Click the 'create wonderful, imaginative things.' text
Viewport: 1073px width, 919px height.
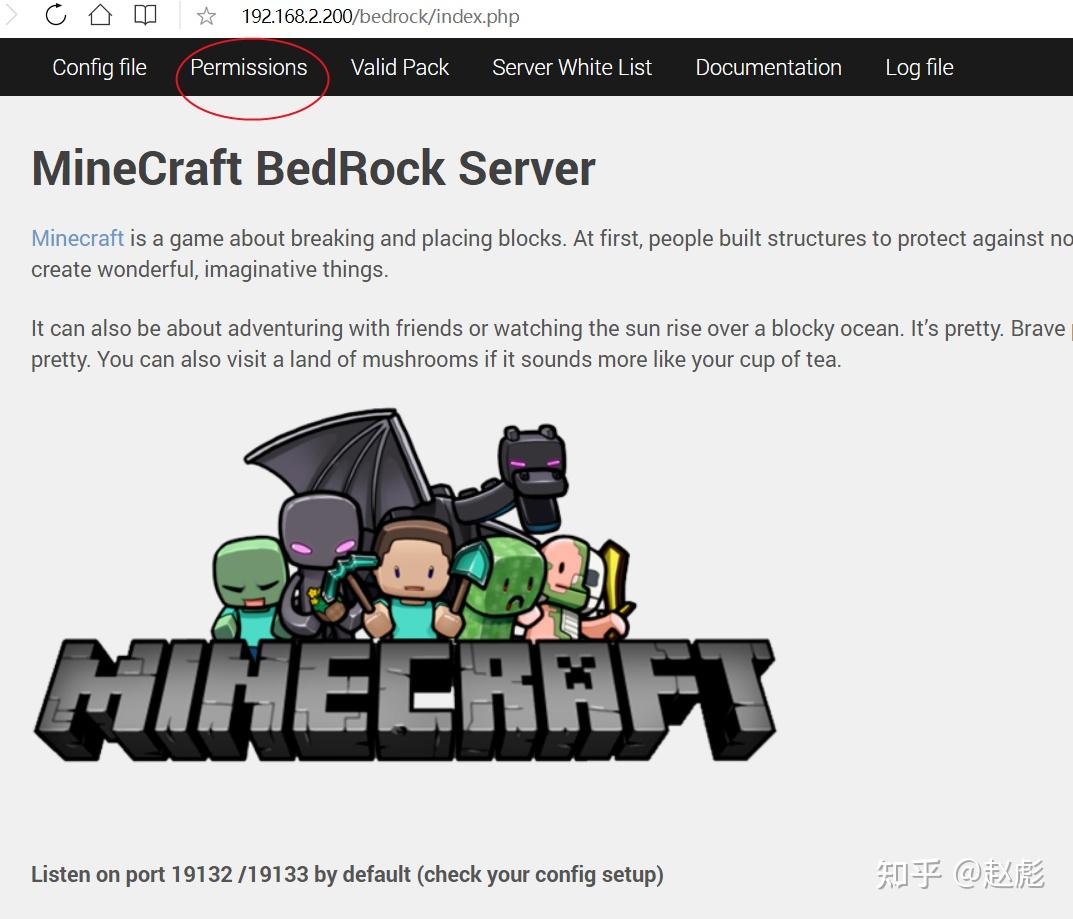click(x=209, y=270)
